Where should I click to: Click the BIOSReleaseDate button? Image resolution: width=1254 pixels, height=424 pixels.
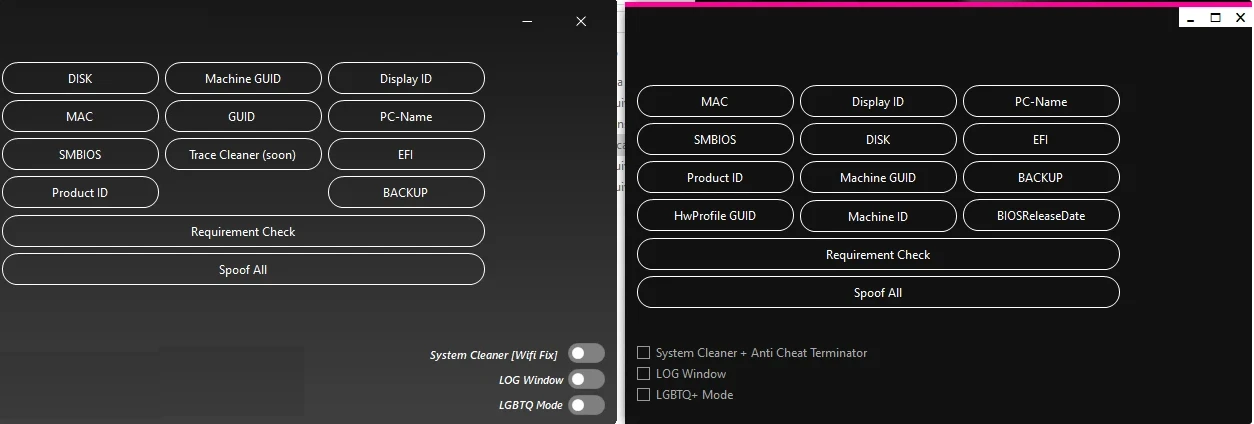[1040, 216]
